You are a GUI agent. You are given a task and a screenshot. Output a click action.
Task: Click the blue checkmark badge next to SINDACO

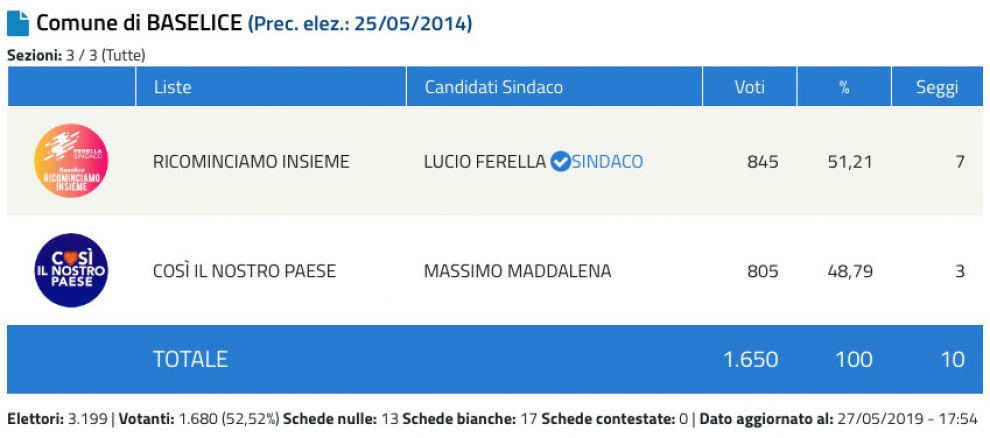[561, 161]
